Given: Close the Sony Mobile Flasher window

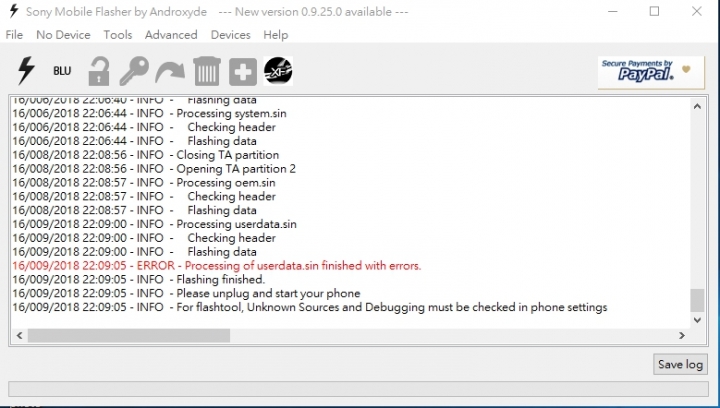Looking at the screenshot, I should [697, 11].
